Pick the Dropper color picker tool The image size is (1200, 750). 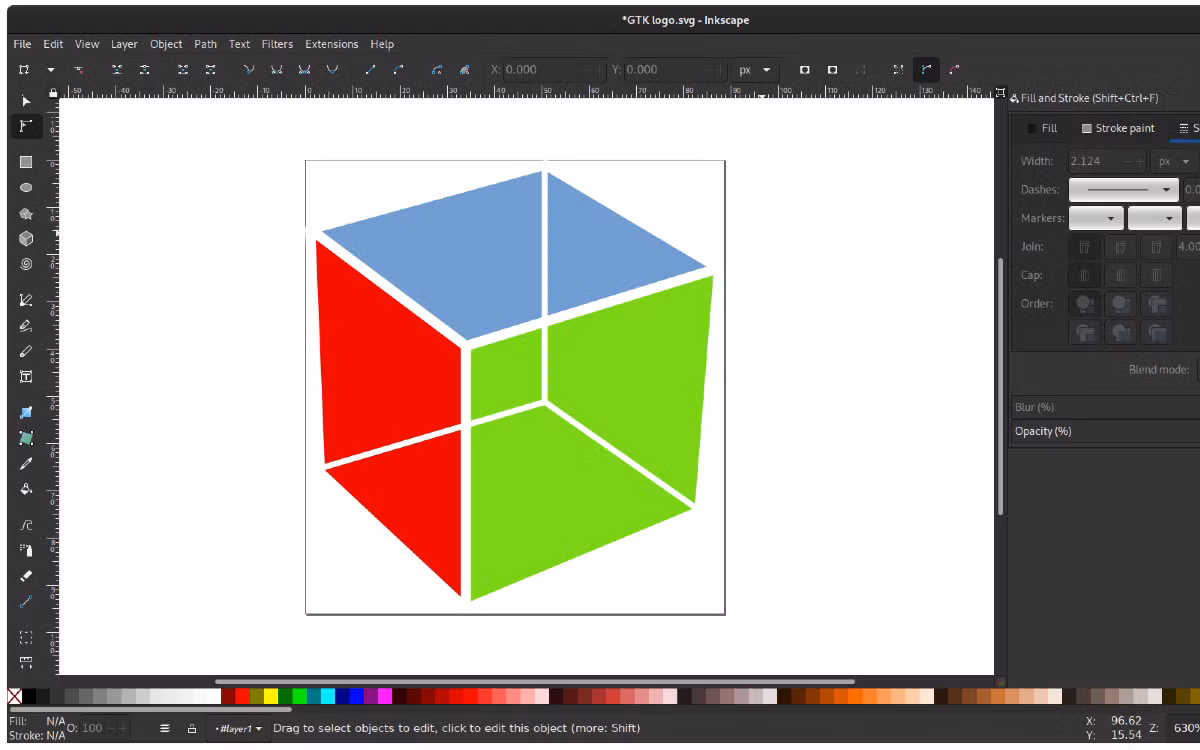pos(26,463)
